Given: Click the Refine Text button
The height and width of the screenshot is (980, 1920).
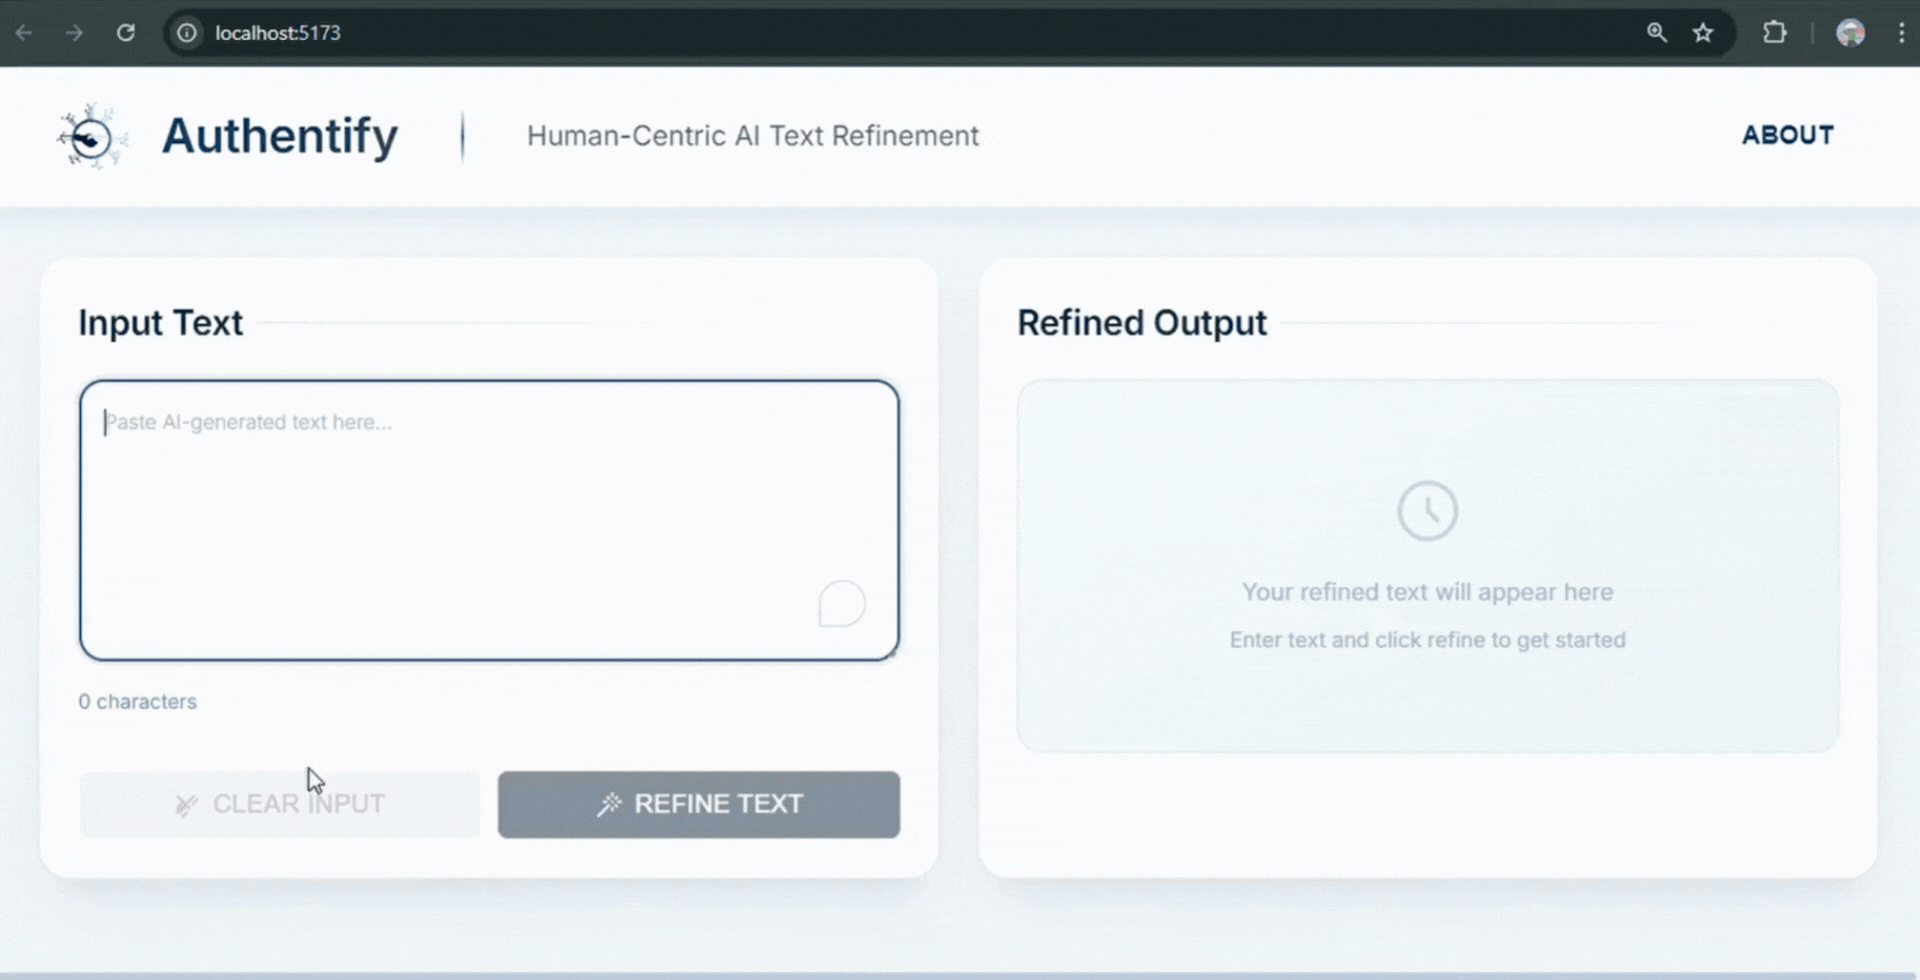Looking at the screenshot, I should click(x=699, y=804).
